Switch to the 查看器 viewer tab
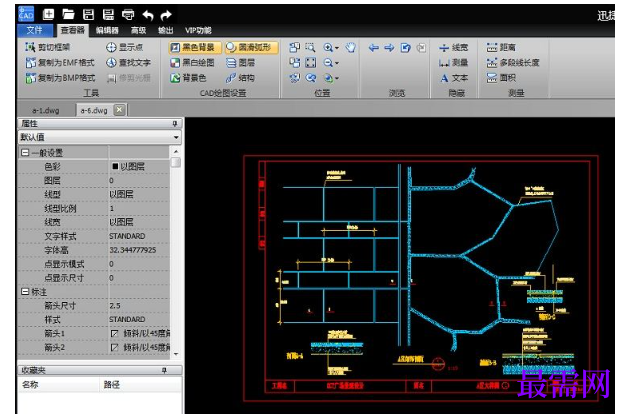The height and width of the screenshot is (415, 629). click(x=73, y=30)
